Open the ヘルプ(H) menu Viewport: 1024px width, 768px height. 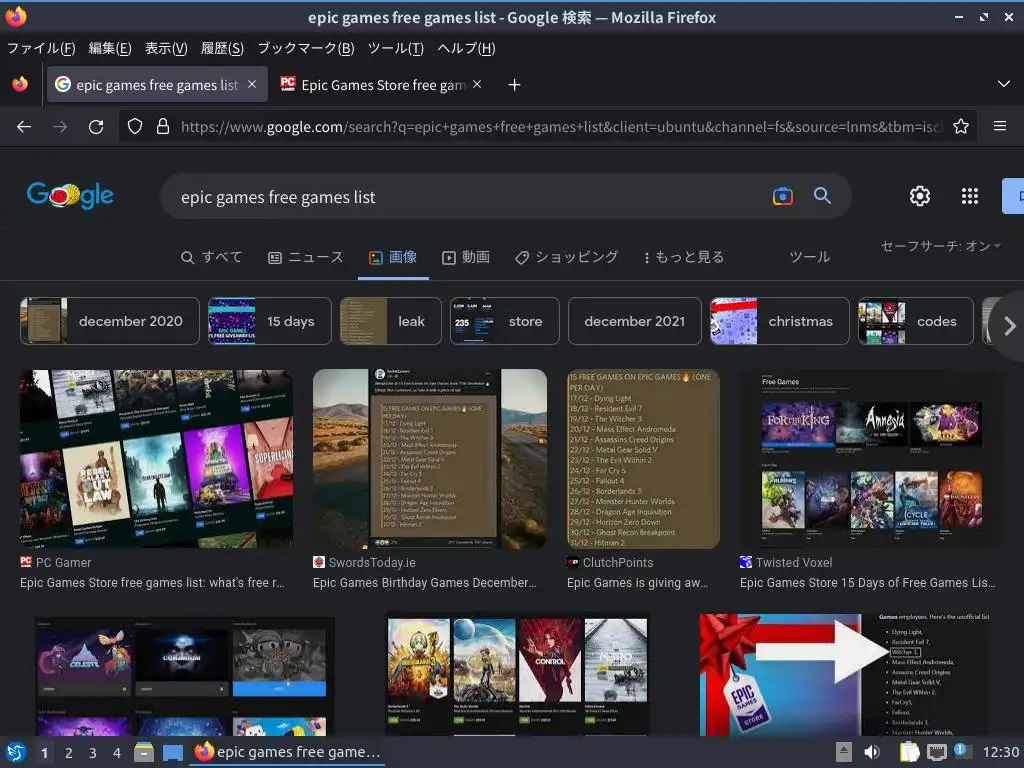(x=466, y=48)
